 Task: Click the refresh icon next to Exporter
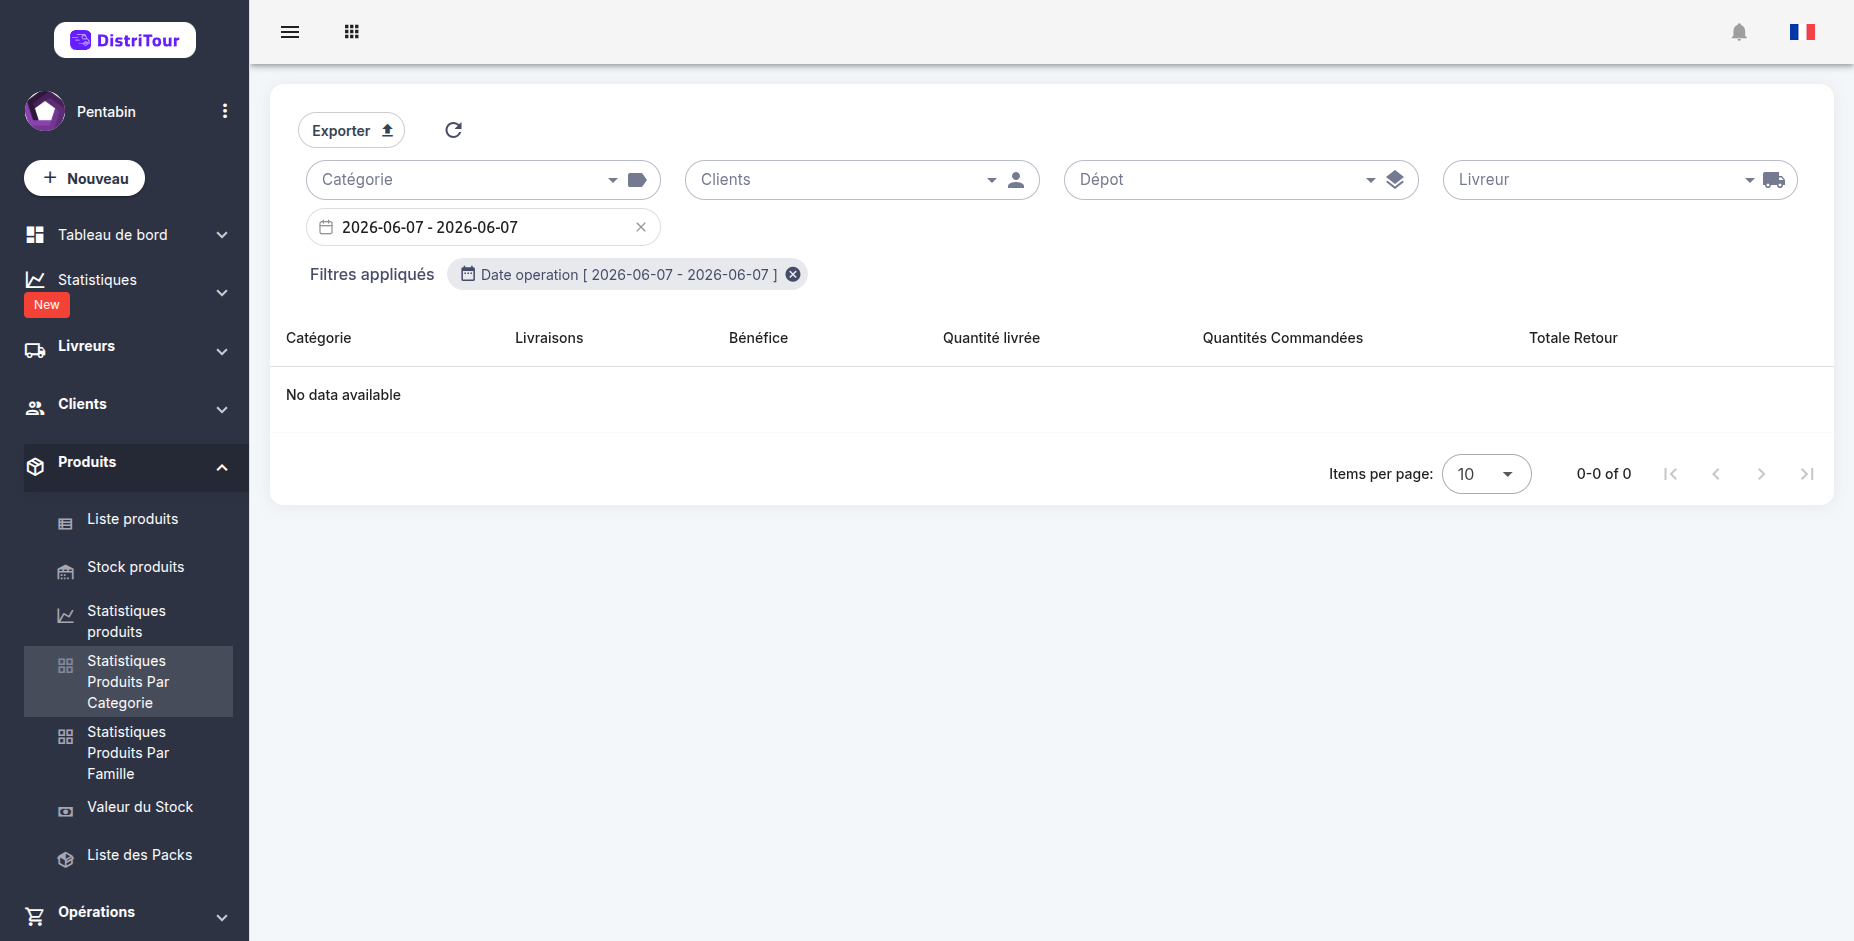tap(453, 130)
